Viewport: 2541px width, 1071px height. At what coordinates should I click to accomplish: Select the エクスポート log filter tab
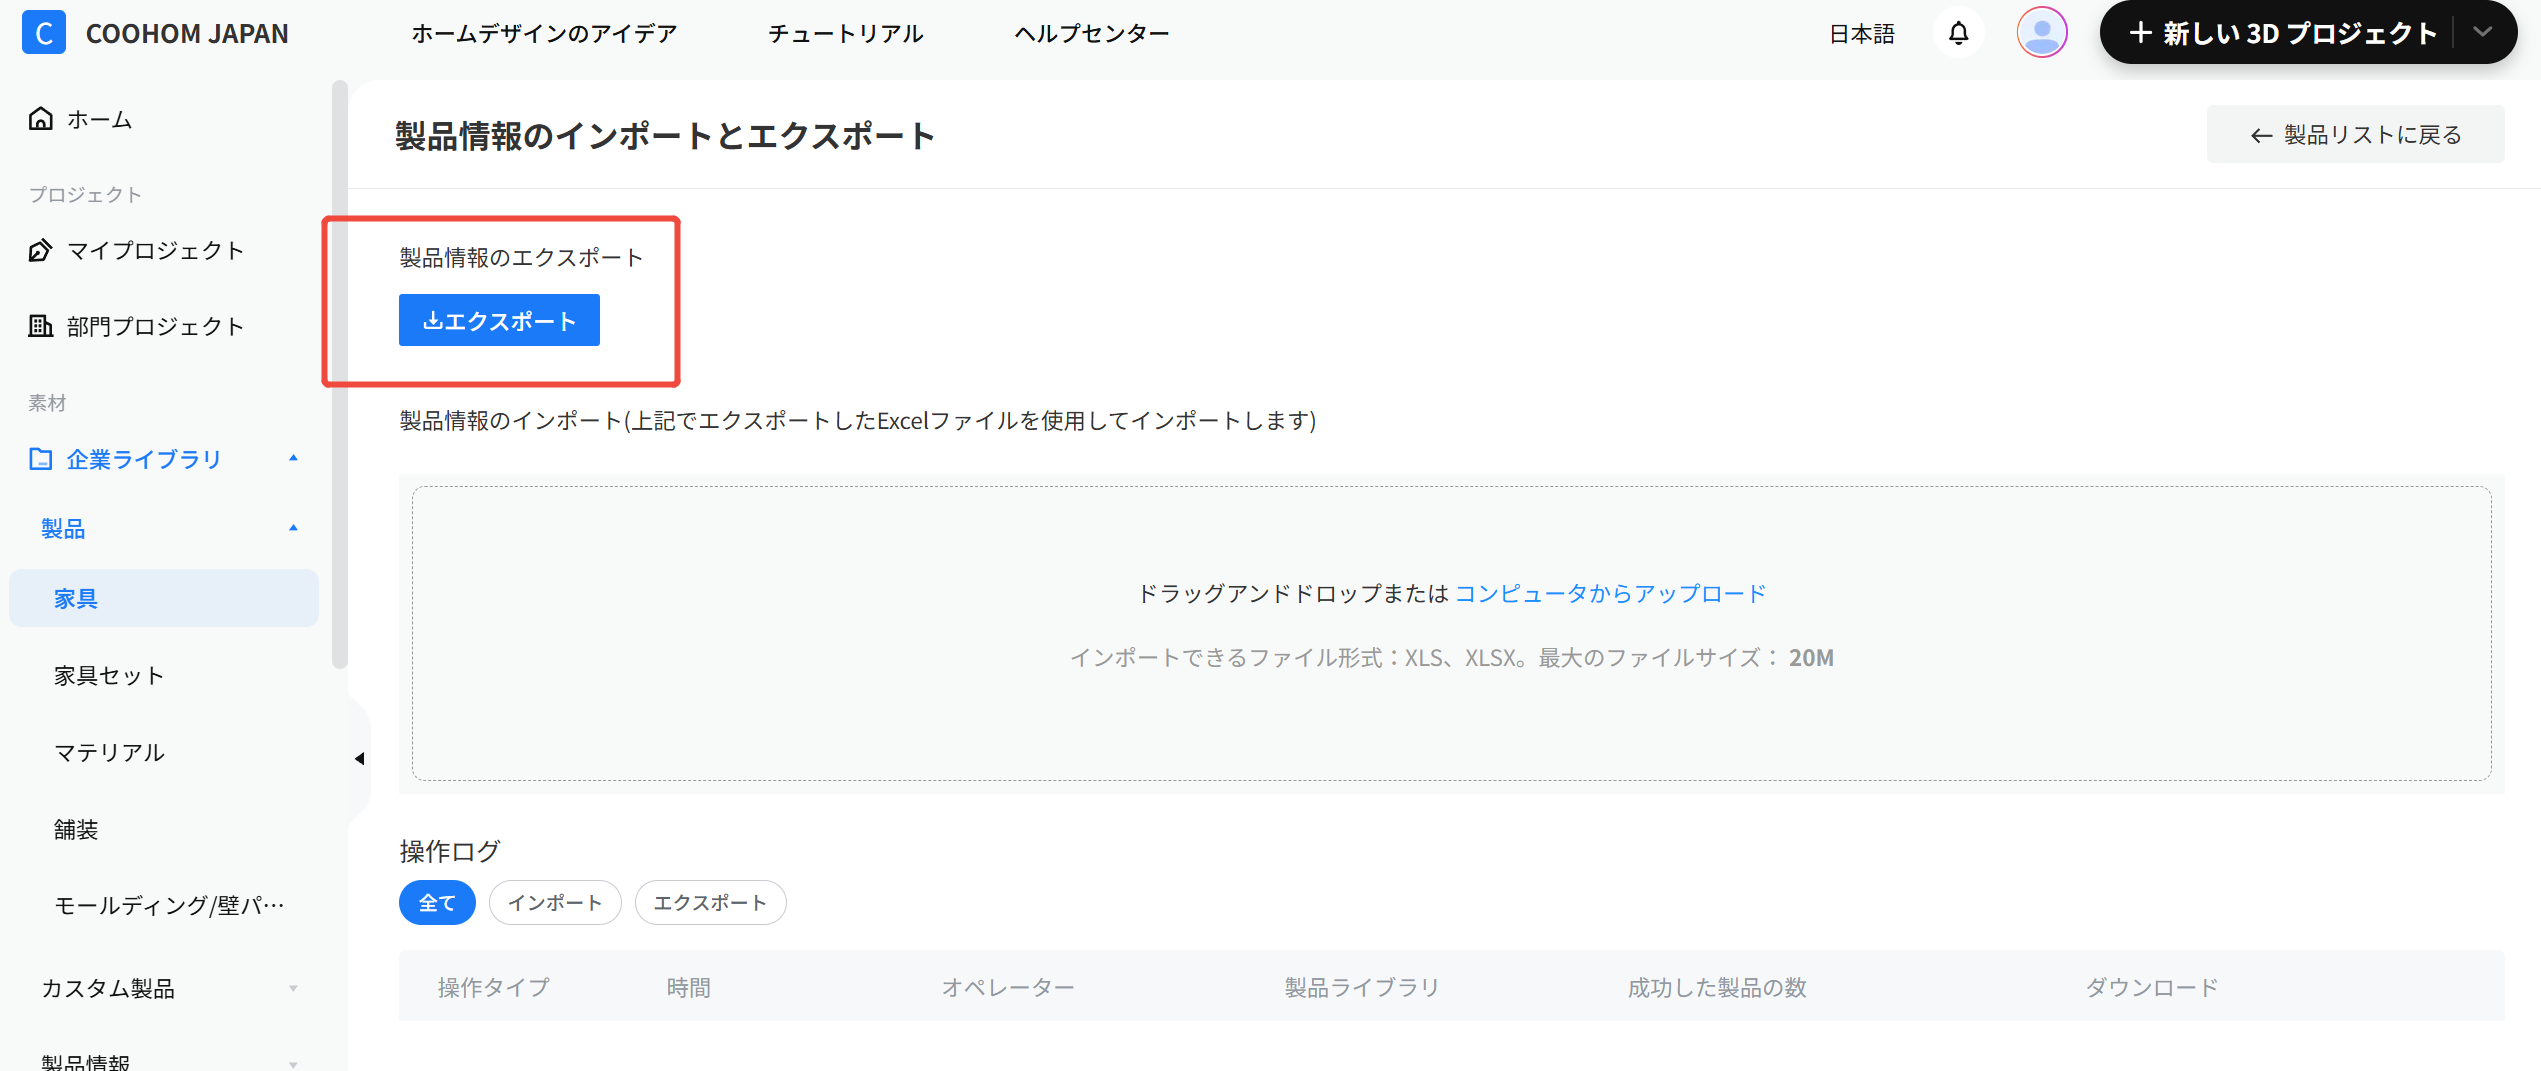coord(710,903)
